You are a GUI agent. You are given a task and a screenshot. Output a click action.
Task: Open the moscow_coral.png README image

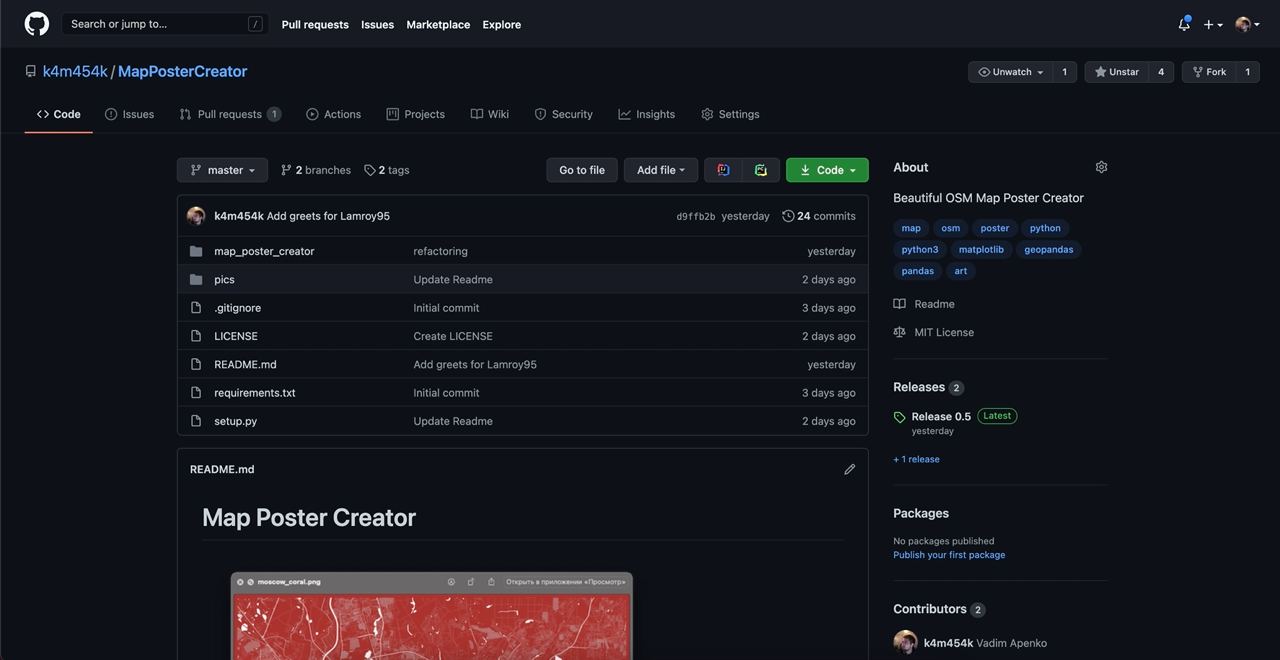click(431, 616)
